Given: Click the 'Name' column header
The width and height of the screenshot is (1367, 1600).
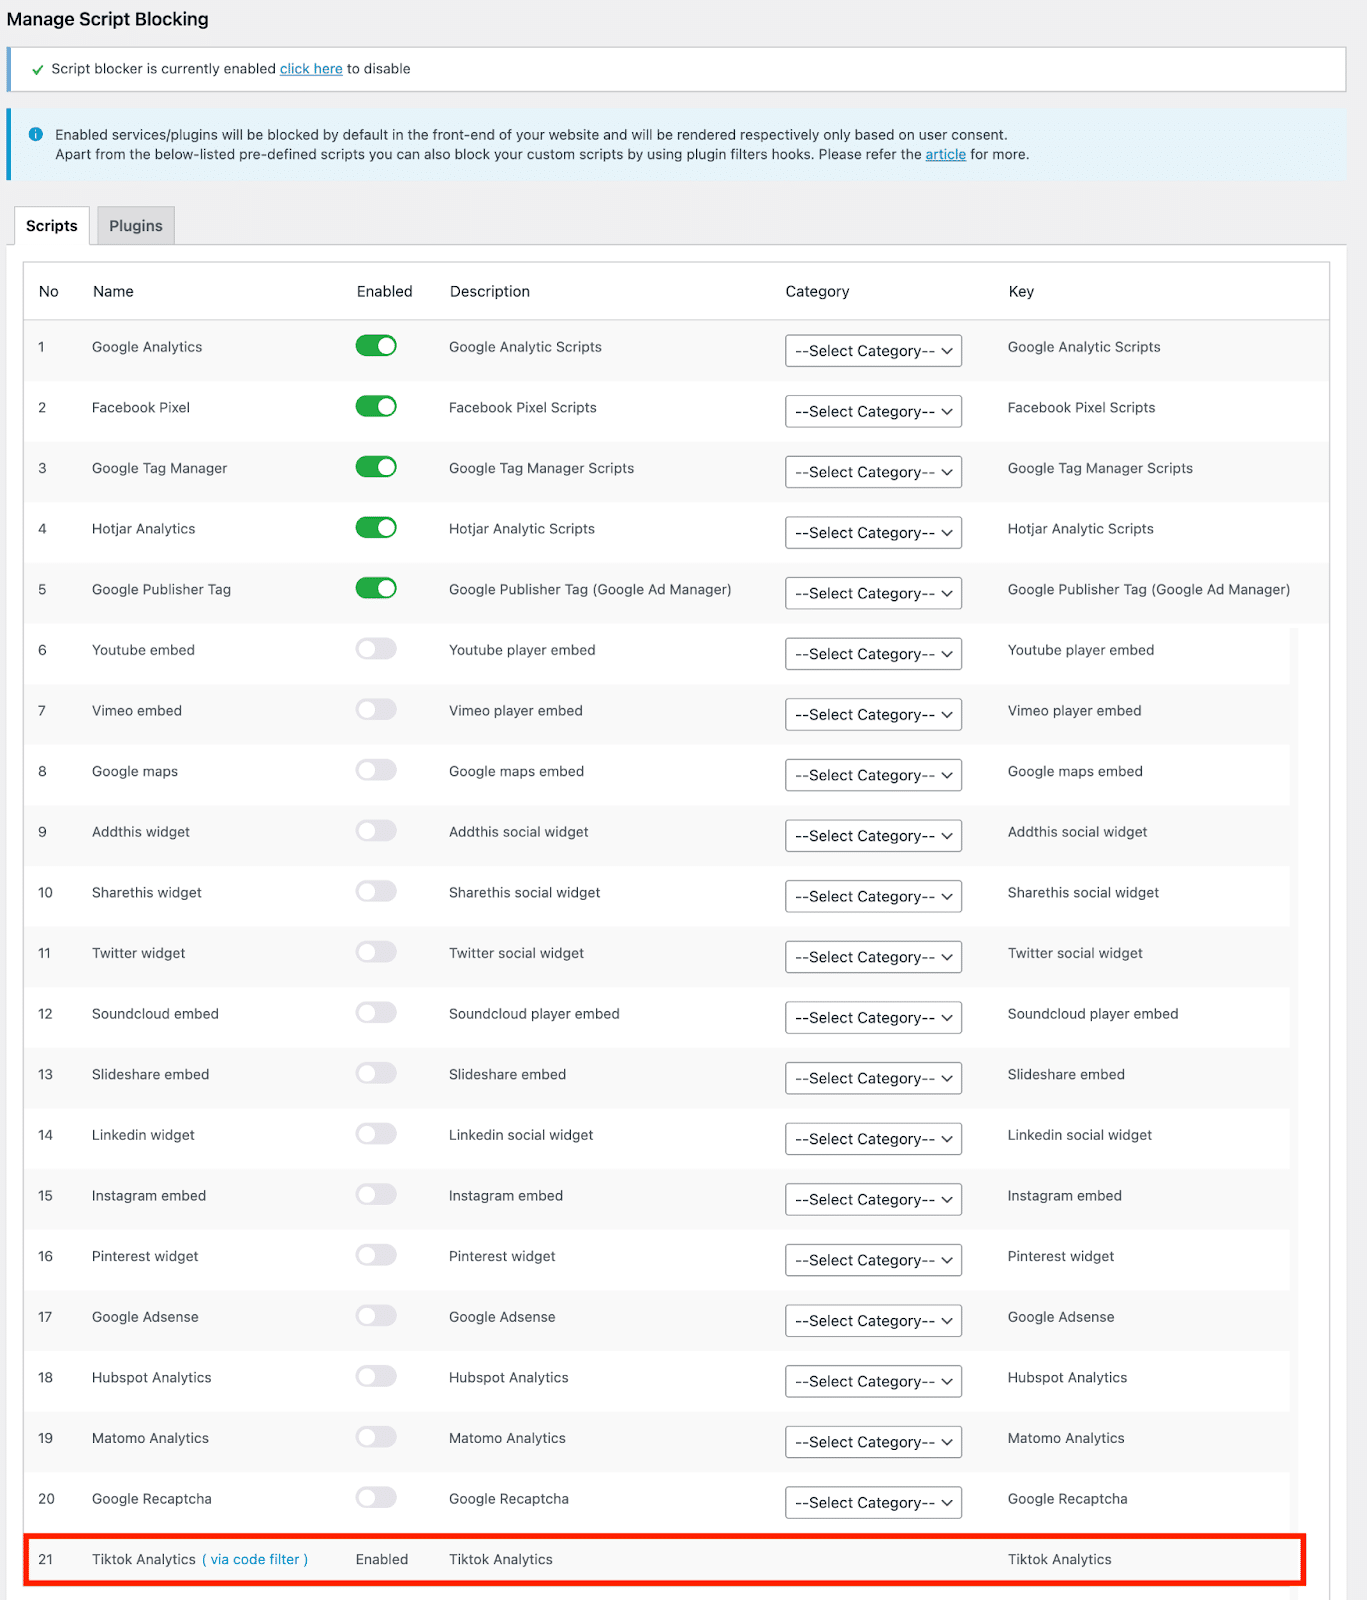Looking at the screenshot, I should 113,291.
